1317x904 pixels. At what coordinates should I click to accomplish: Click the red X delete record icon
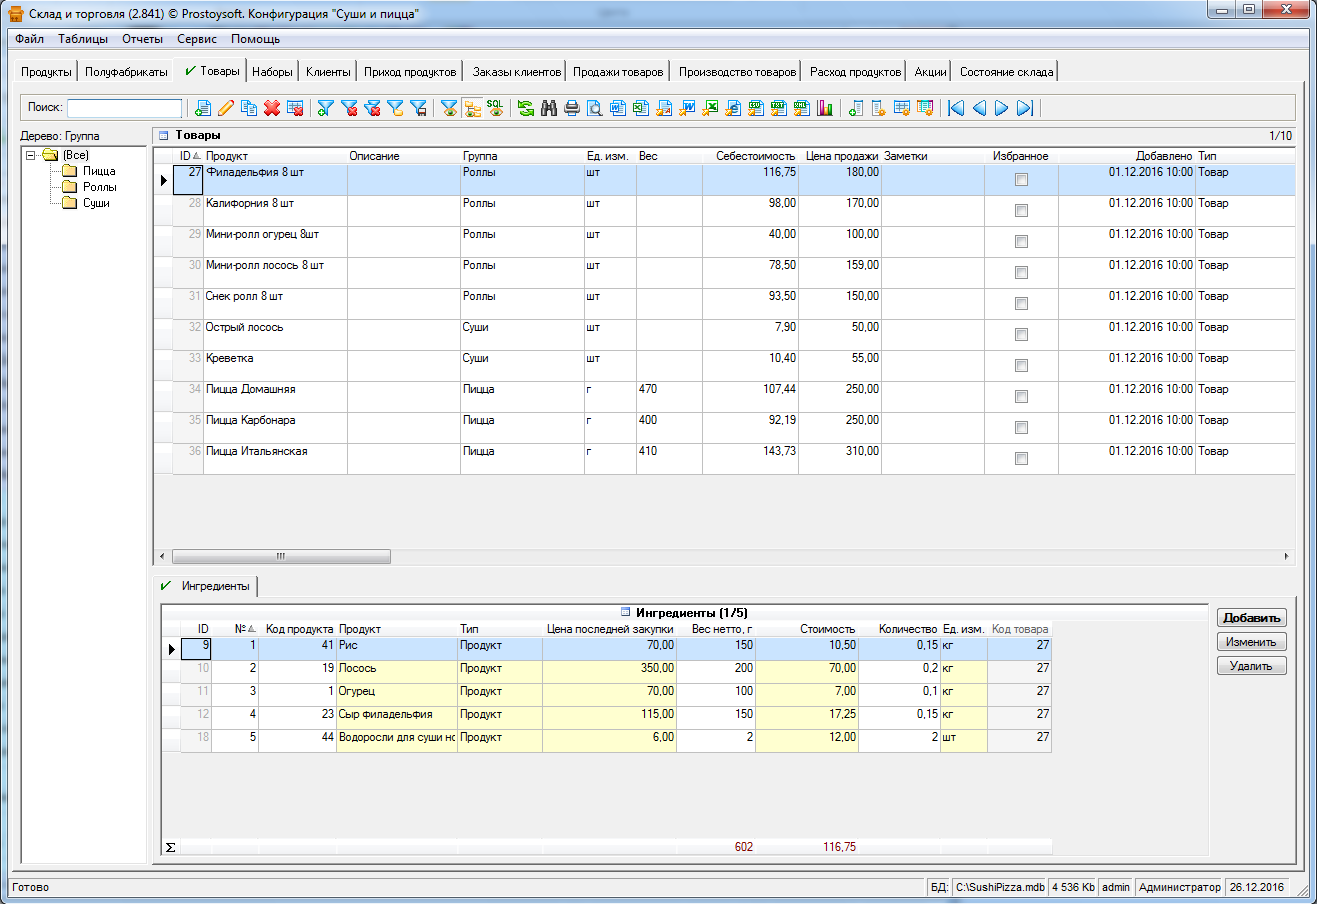tap(272, 108)
